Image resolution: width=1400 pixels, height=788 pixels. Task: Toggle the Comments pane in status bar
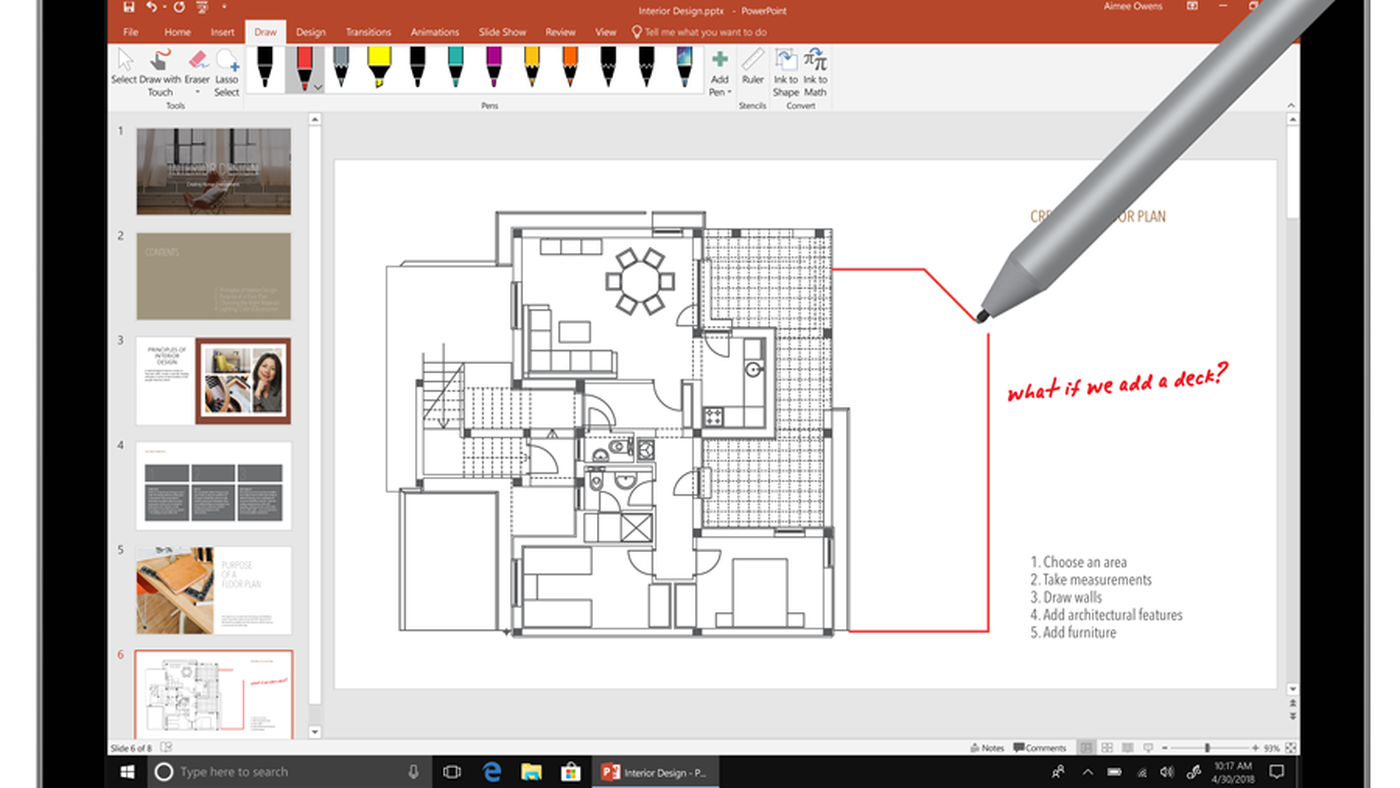[1040, 748]
